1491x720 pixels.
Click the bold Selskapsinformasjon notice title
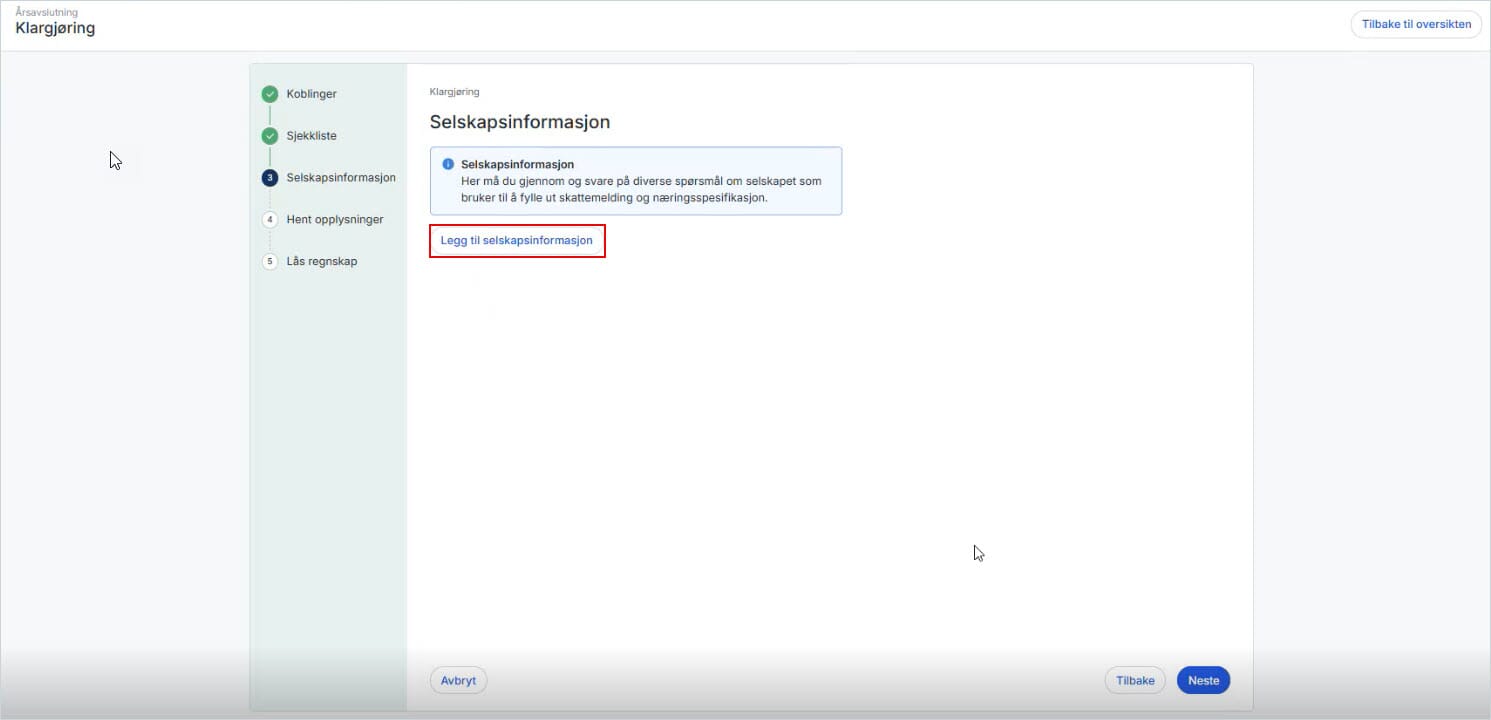tap(517, 164)
